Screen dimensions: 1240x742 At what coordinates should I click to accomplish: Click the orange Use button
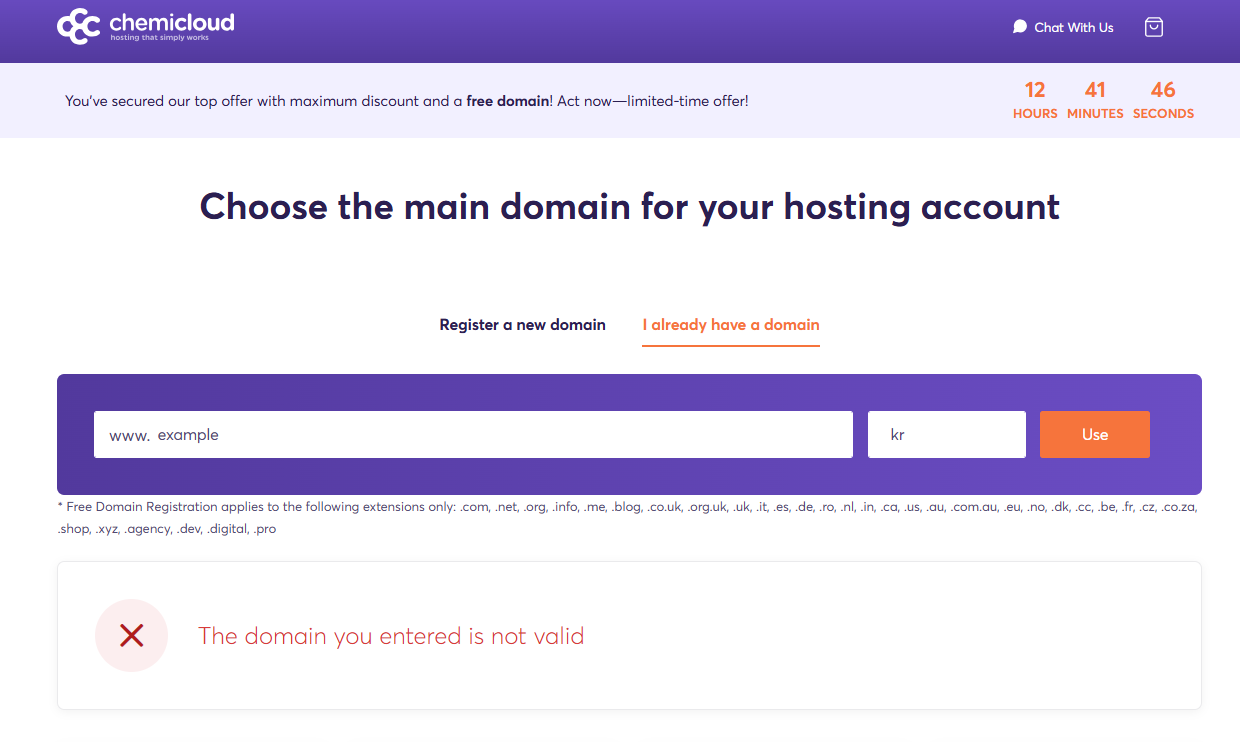pyautogui.click(x=1094, y=434)
